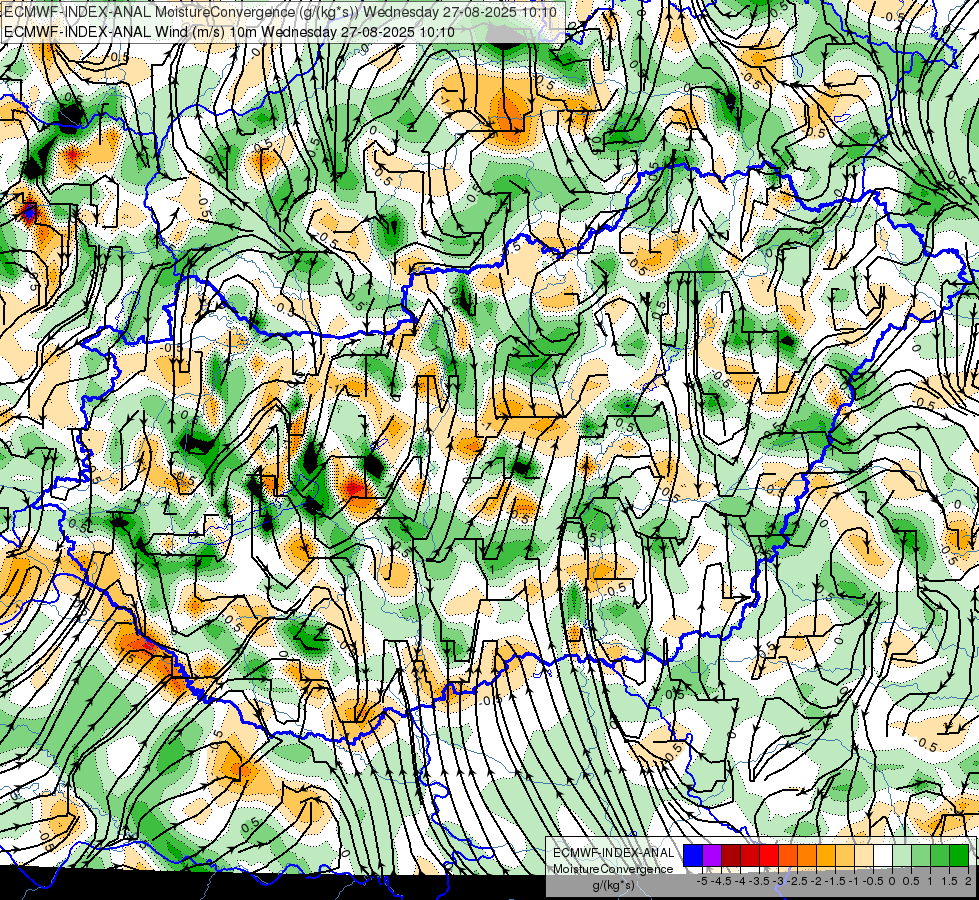Click the -3.5 legend scale value
This screenshot has height=900, width=979.
click(x=759, y=881)
